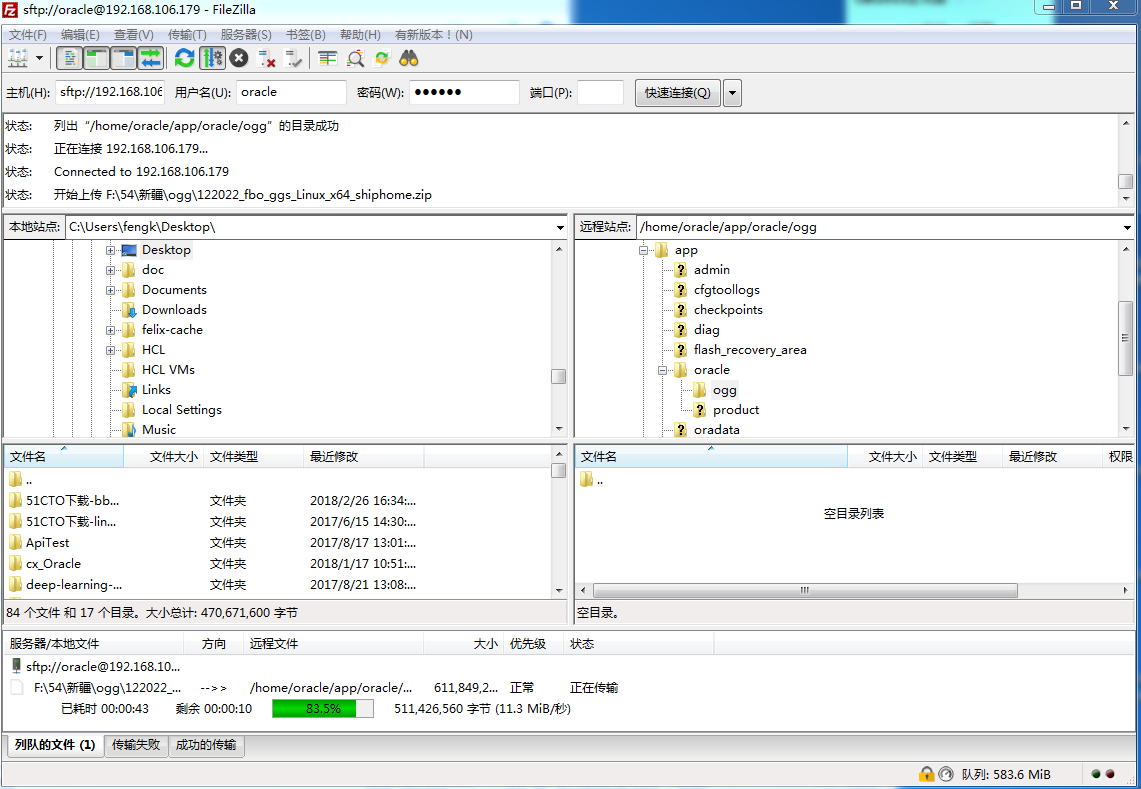1141x789 pixels.
Task: Toggle processing of the transfer queue
Action: click(212, 58)
